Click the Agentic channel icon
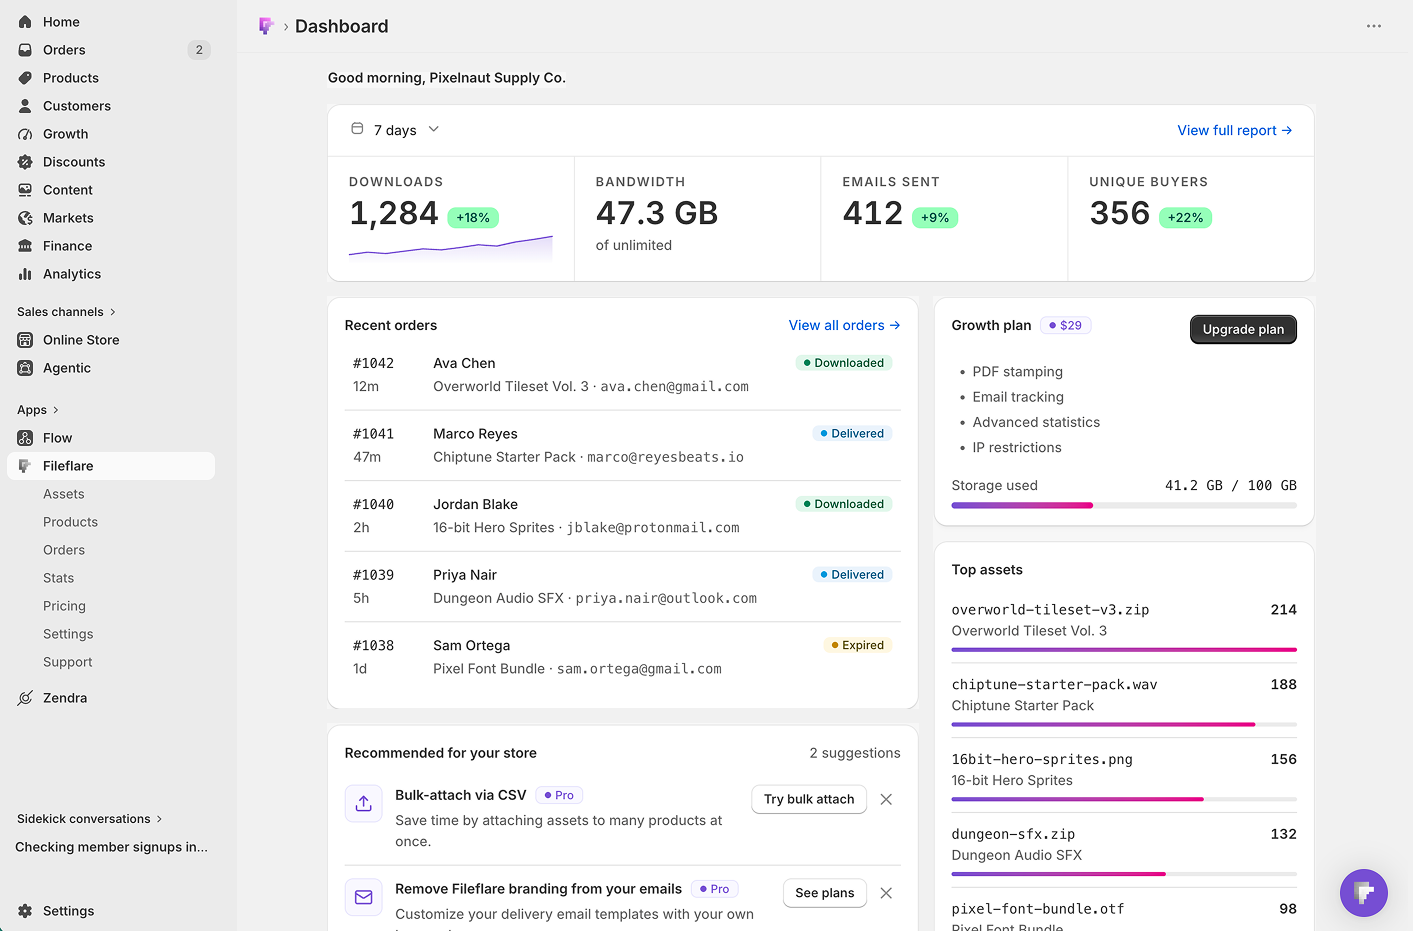 pos(25,368)
